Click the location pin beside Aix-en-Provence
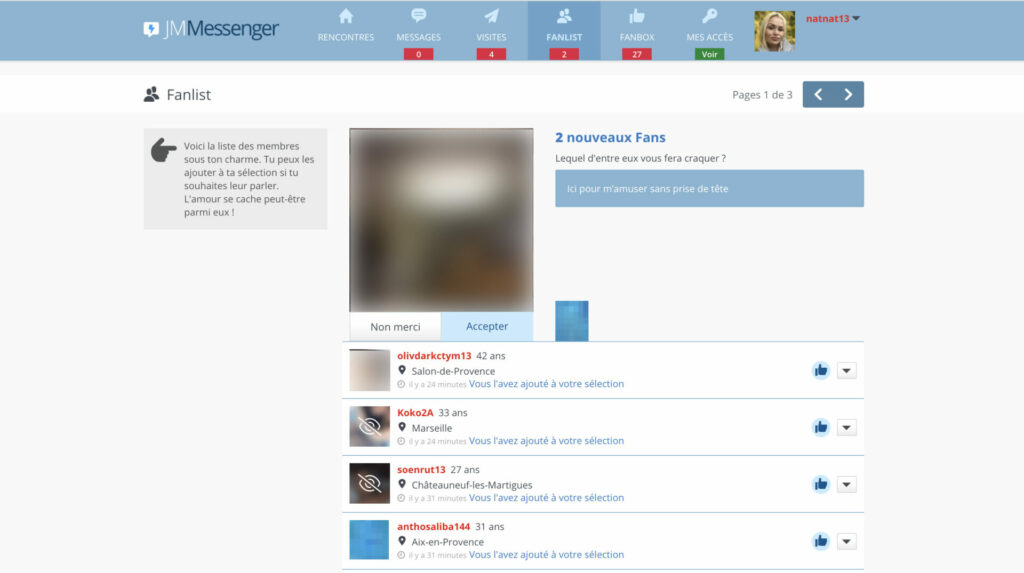 coord(402,541)
